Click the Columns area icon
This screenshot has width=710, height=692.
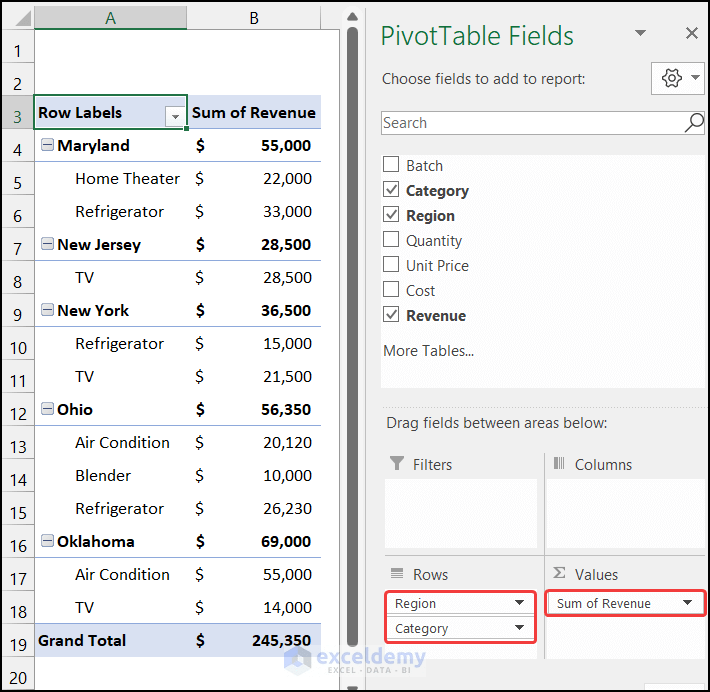[559, 463]
